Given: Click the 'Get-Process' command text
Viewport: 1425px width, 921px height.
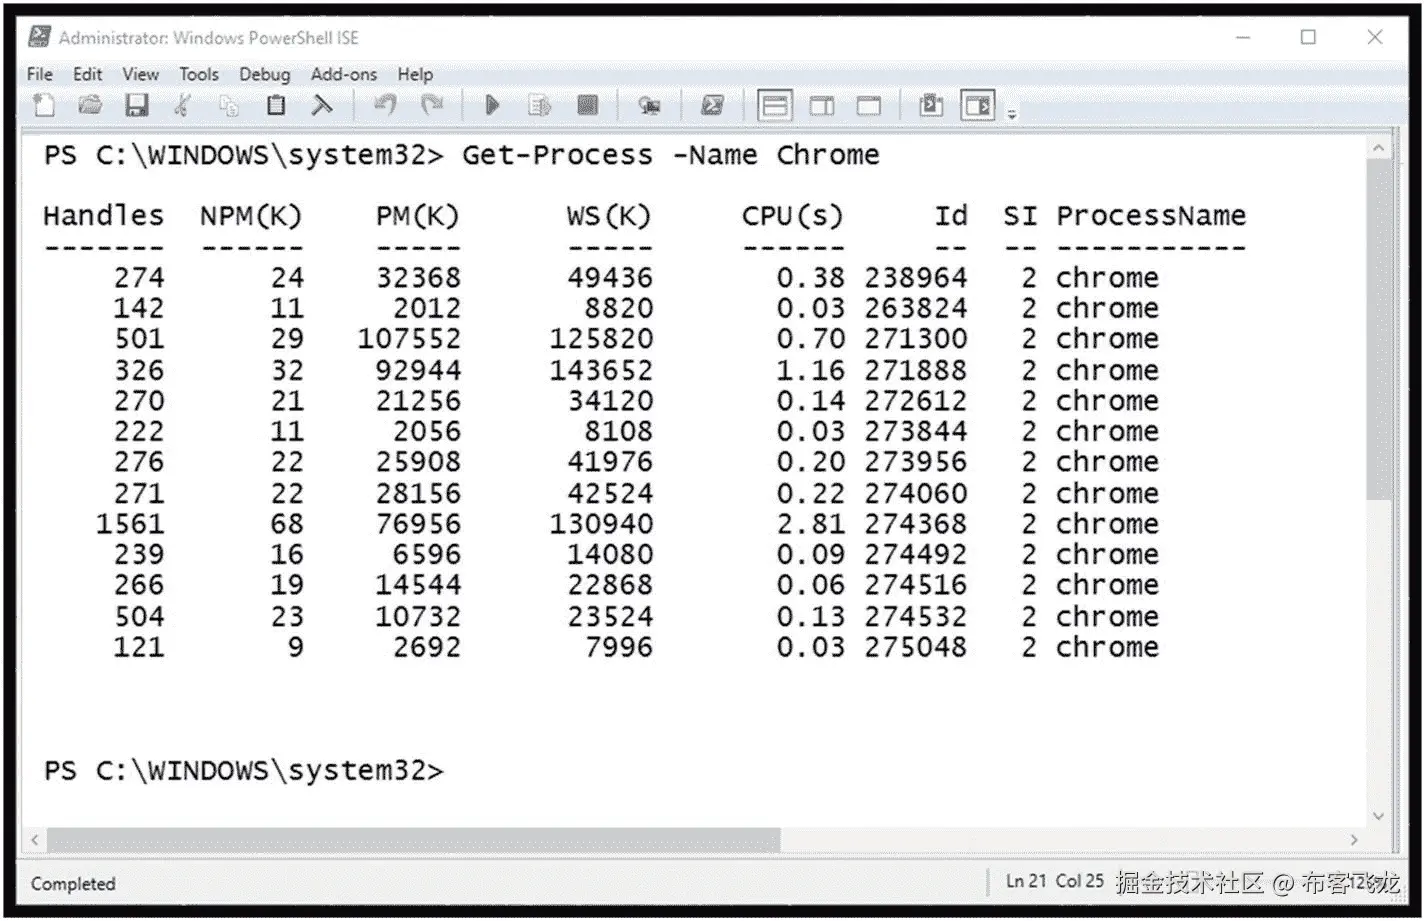Looking at the screenshot, I should click(557, 155).
